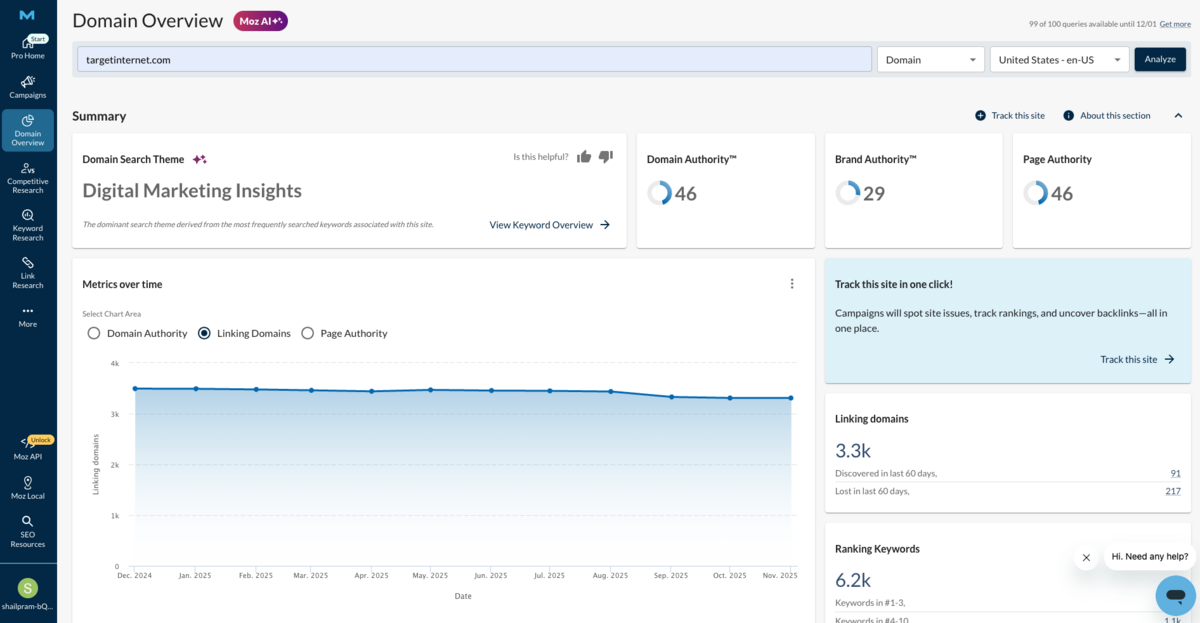Image resolution: width=1200 pixels, height=623 pixels.
Task: Select the Domain Authority radio button
Action: click(94, 333)
